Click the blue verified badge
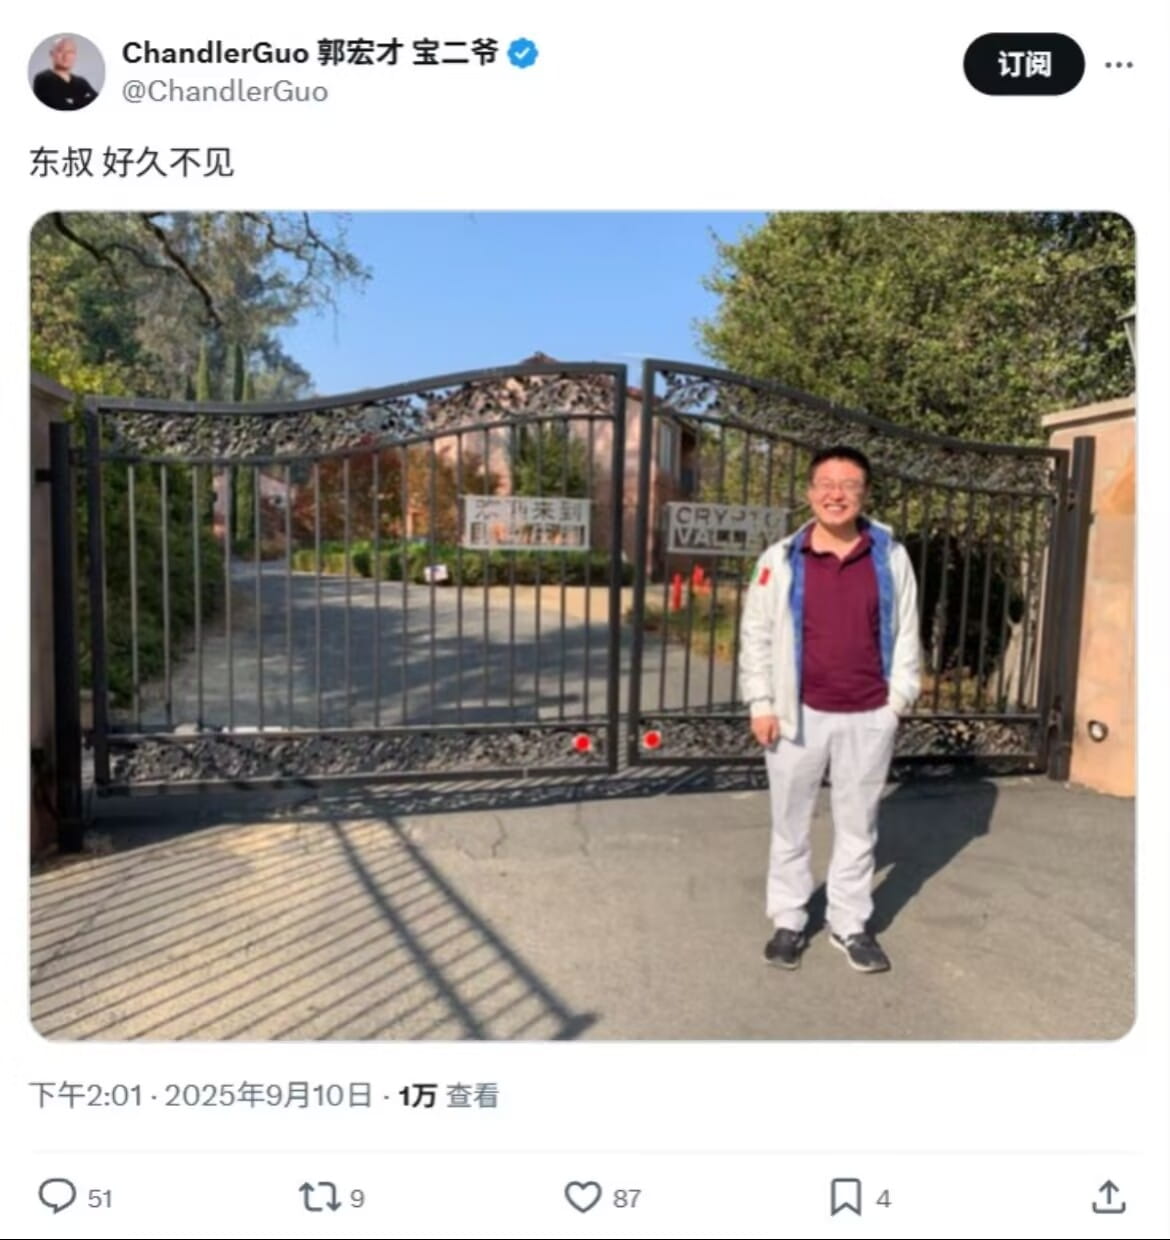The width and height of the screenshot is (1170, 1240). click(523, 53)
